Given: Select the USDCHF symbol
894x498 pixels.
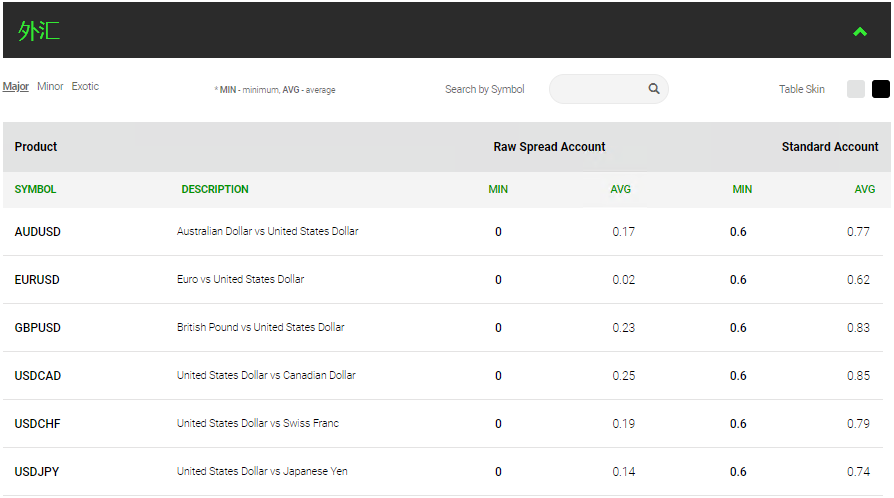Looking at the screenshot, I should [x=38, y=423].
